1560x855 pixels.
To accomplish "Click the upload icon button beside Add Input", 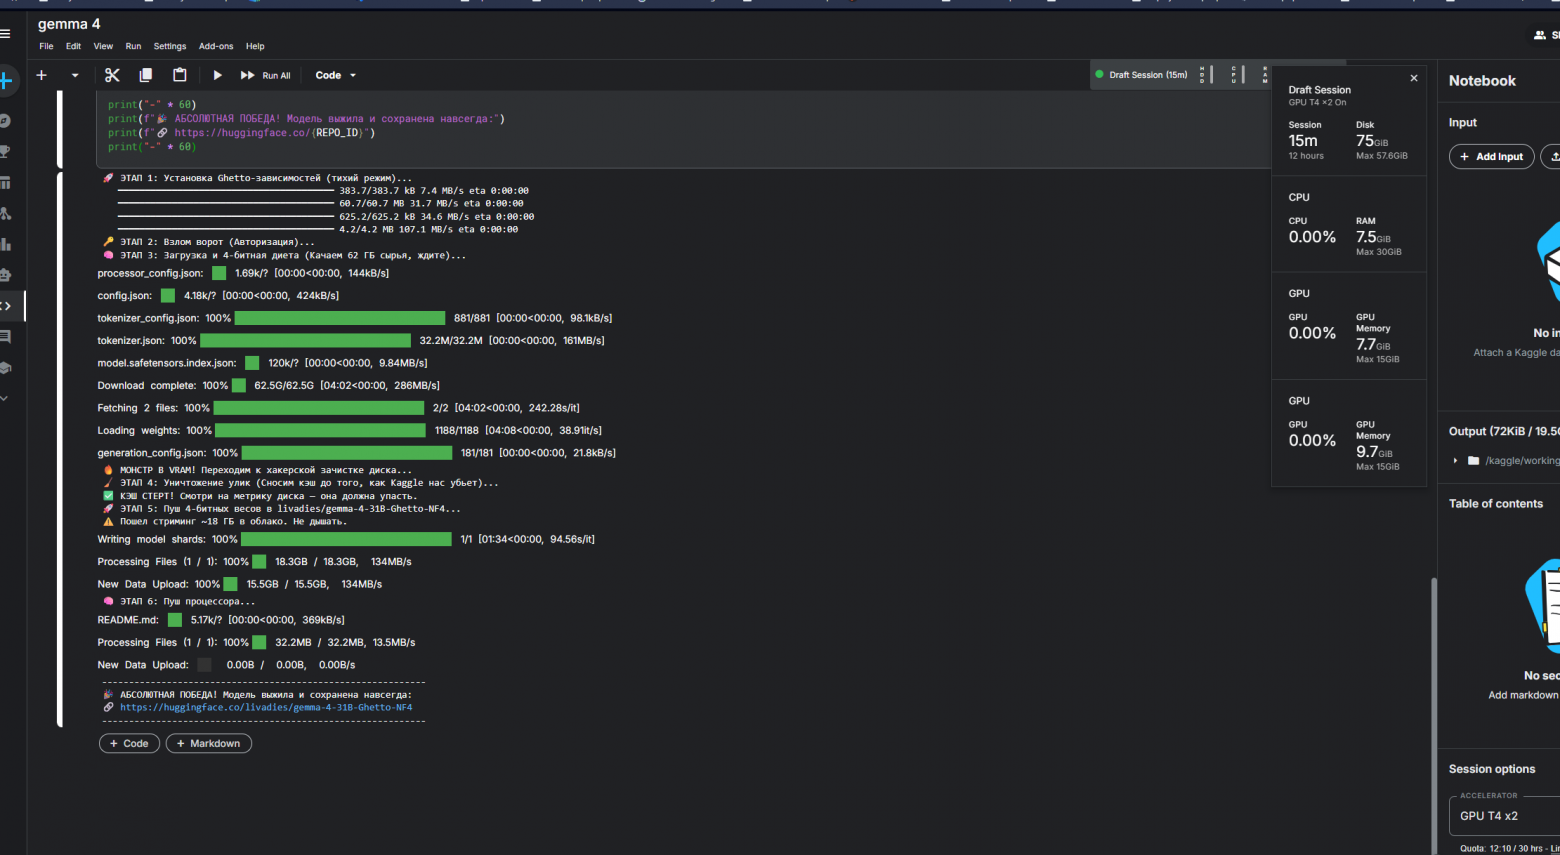I will pyautogui.click(x=1552, y=157).
